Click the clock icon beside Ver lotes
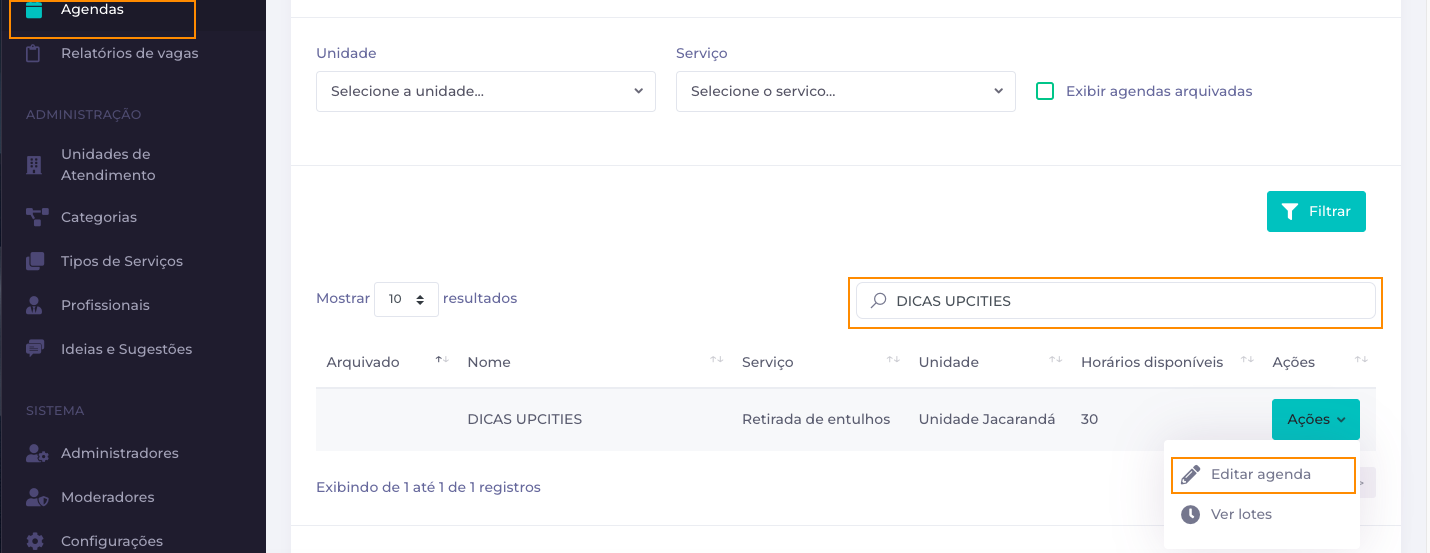This screenshot has height=553, width=1430. pos(1190,514)
